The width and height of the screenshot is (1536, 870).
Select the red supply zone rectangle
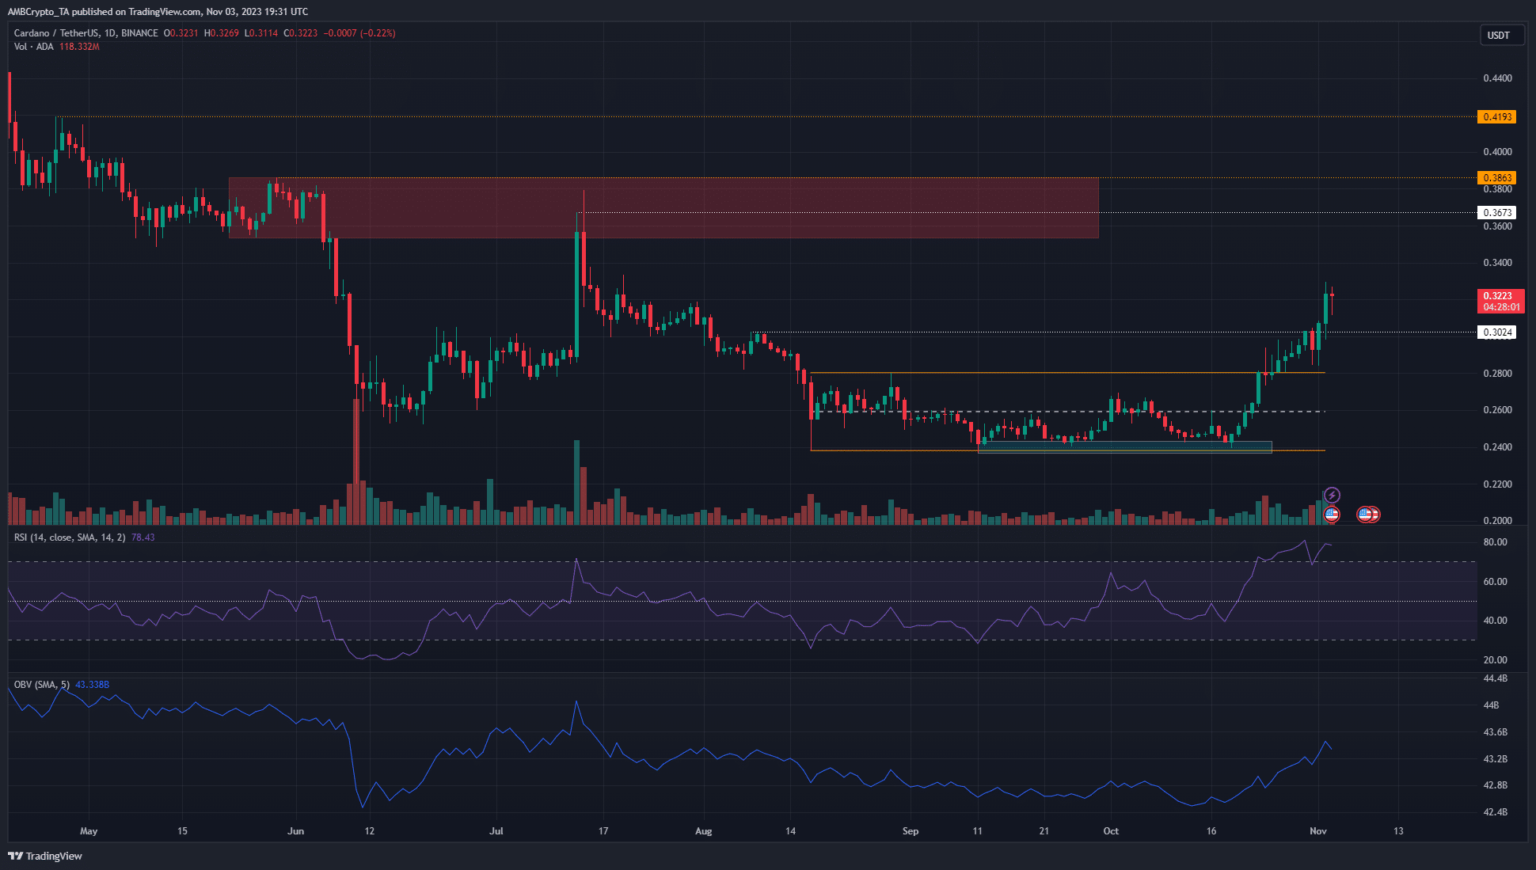pyautogui.click(x=663, y=207)
